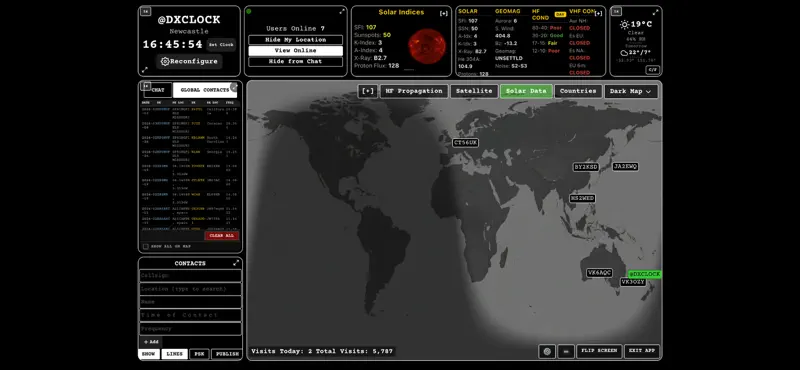The height and width of the screenshot is (370, 800).
Task: Expand the HF/VHF conditions panel with [+]
Action: pyautogui.click(x=598, y=13)
